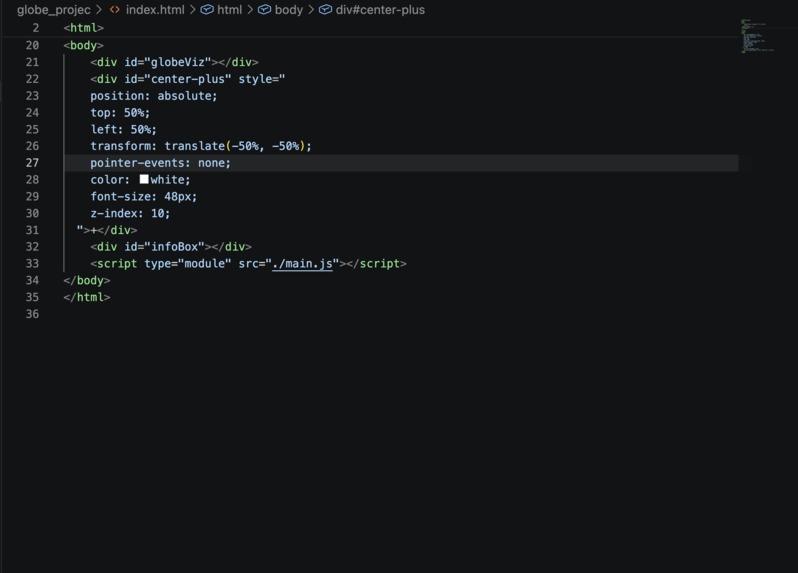Screen dimensions: 798x573
Task: Expand chevron after globe_projec breadcrumb
Action: point(99,10)
